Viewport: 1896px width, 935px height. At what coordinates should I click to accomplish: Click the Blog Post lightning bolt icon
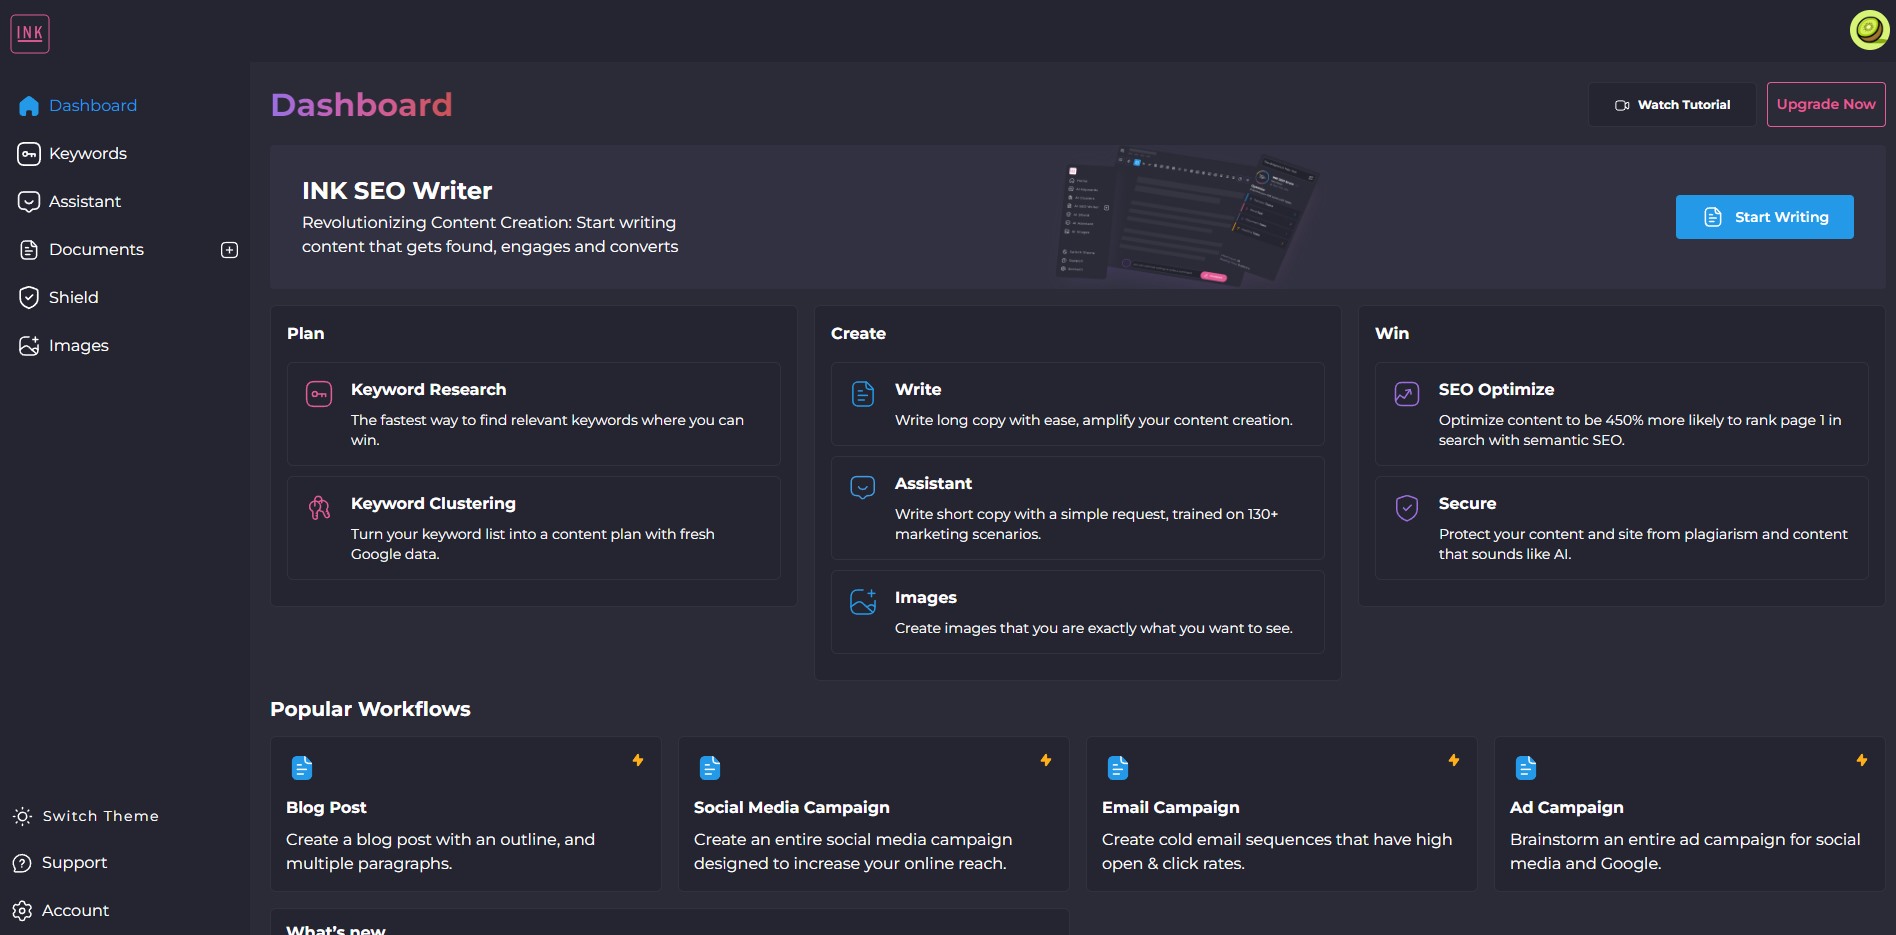click(x=638, y=760)
